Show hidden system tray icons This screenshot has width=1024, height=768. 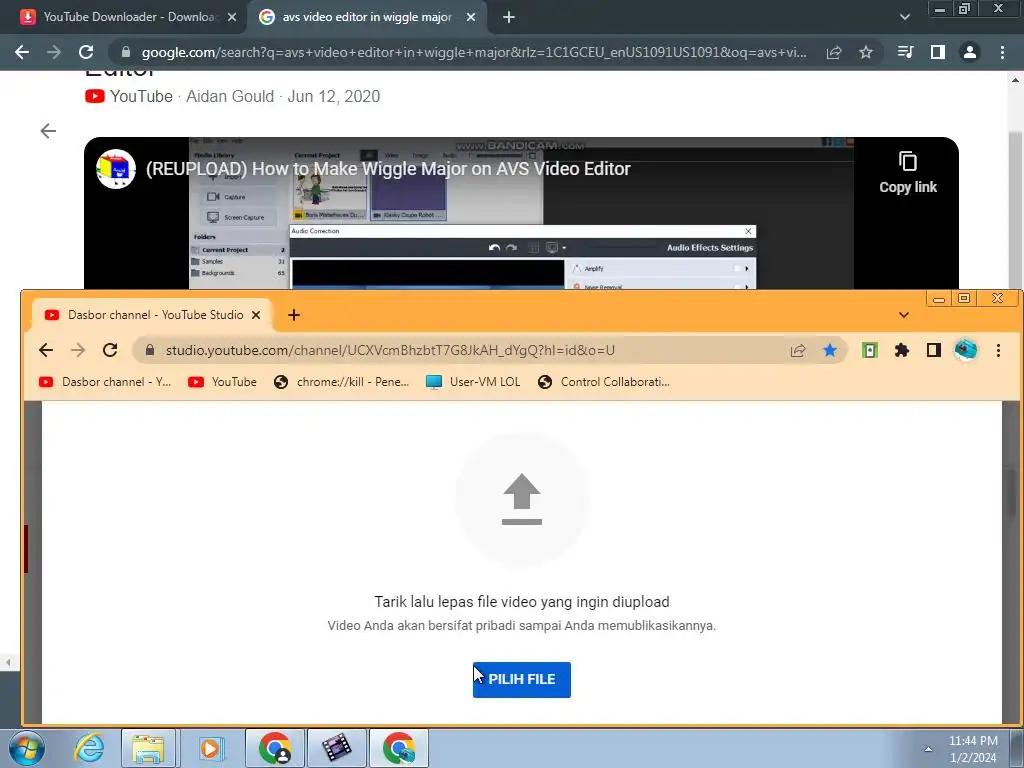click(928, 749)
